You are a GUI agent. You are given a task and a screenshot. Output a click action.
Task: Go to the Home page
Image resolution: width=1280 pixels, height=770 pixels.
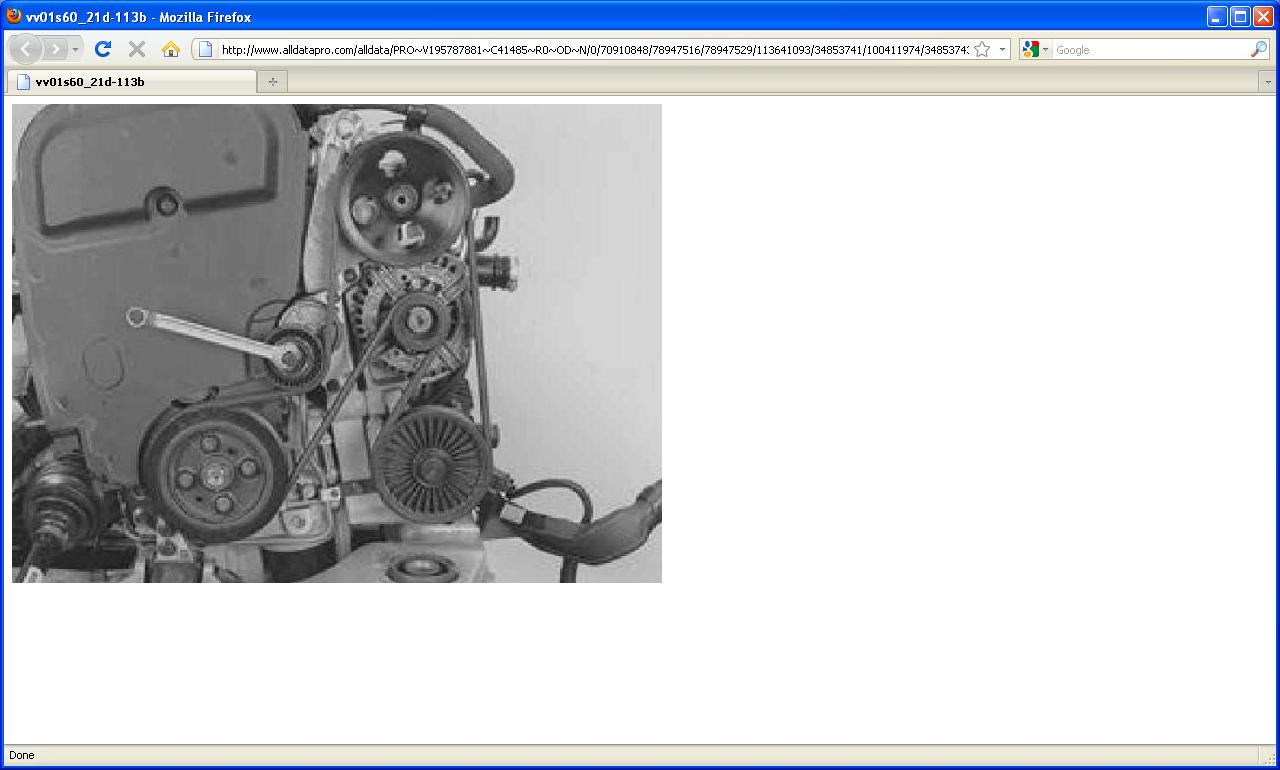coord(171,49)
